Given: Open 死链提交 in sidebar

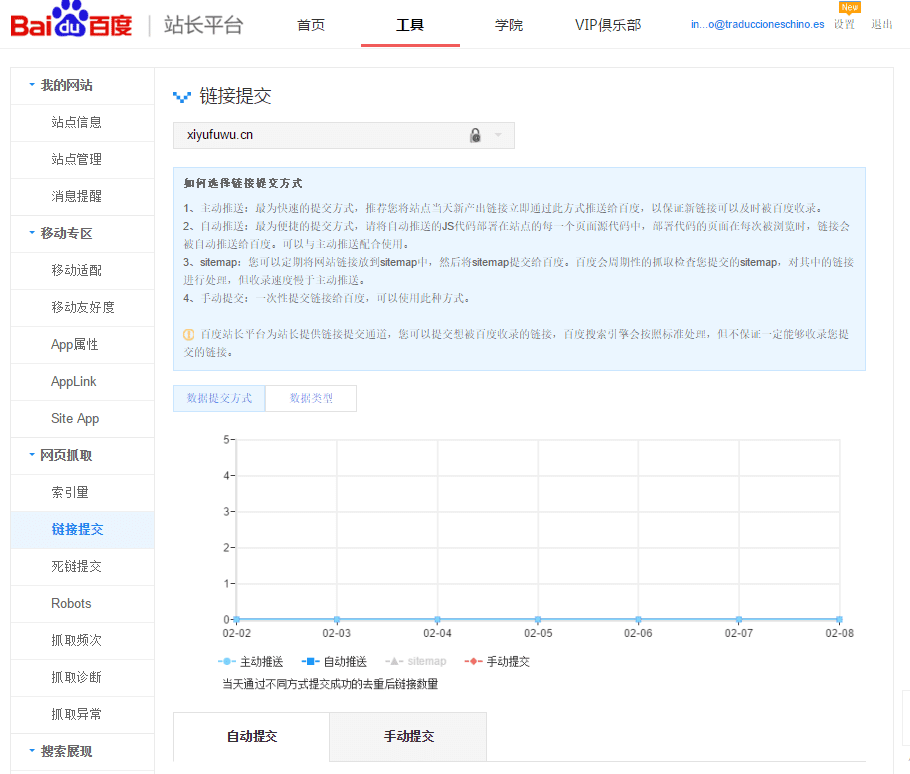Looking at the screenshot, I should pos(82,567).
